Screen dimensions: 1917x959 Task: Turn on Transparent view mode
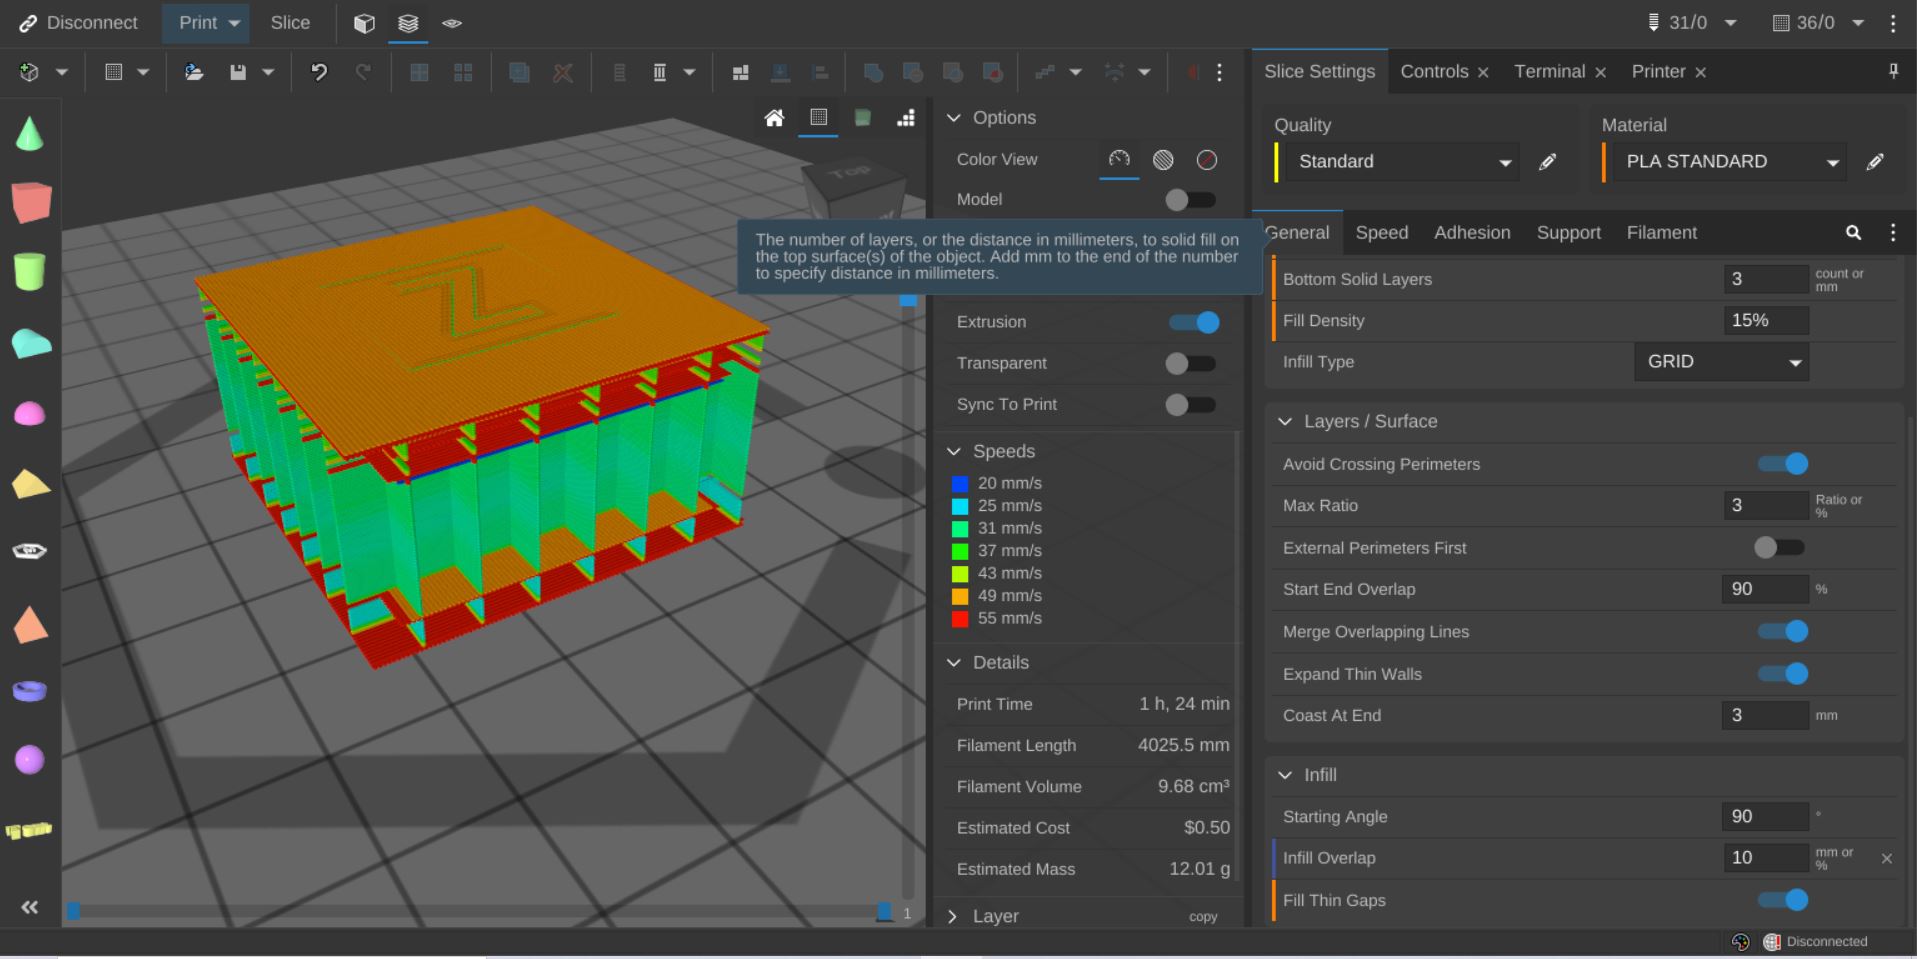(1190, 363)
